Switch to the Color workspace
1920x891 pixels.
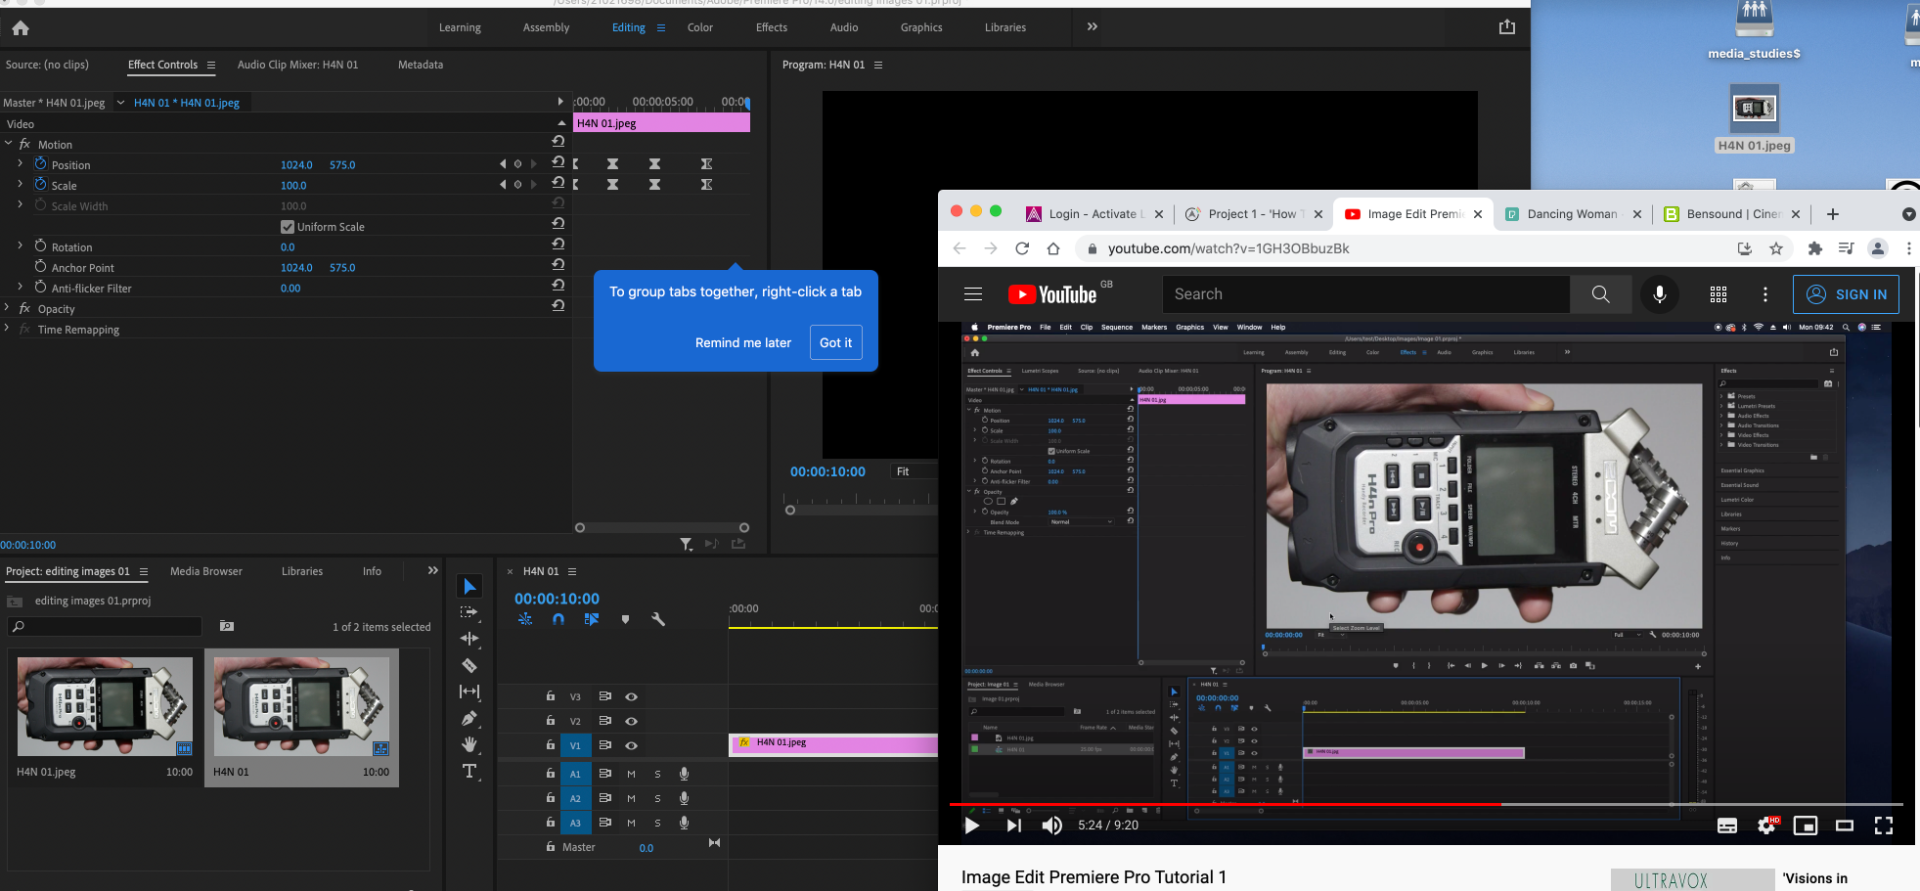700,28
